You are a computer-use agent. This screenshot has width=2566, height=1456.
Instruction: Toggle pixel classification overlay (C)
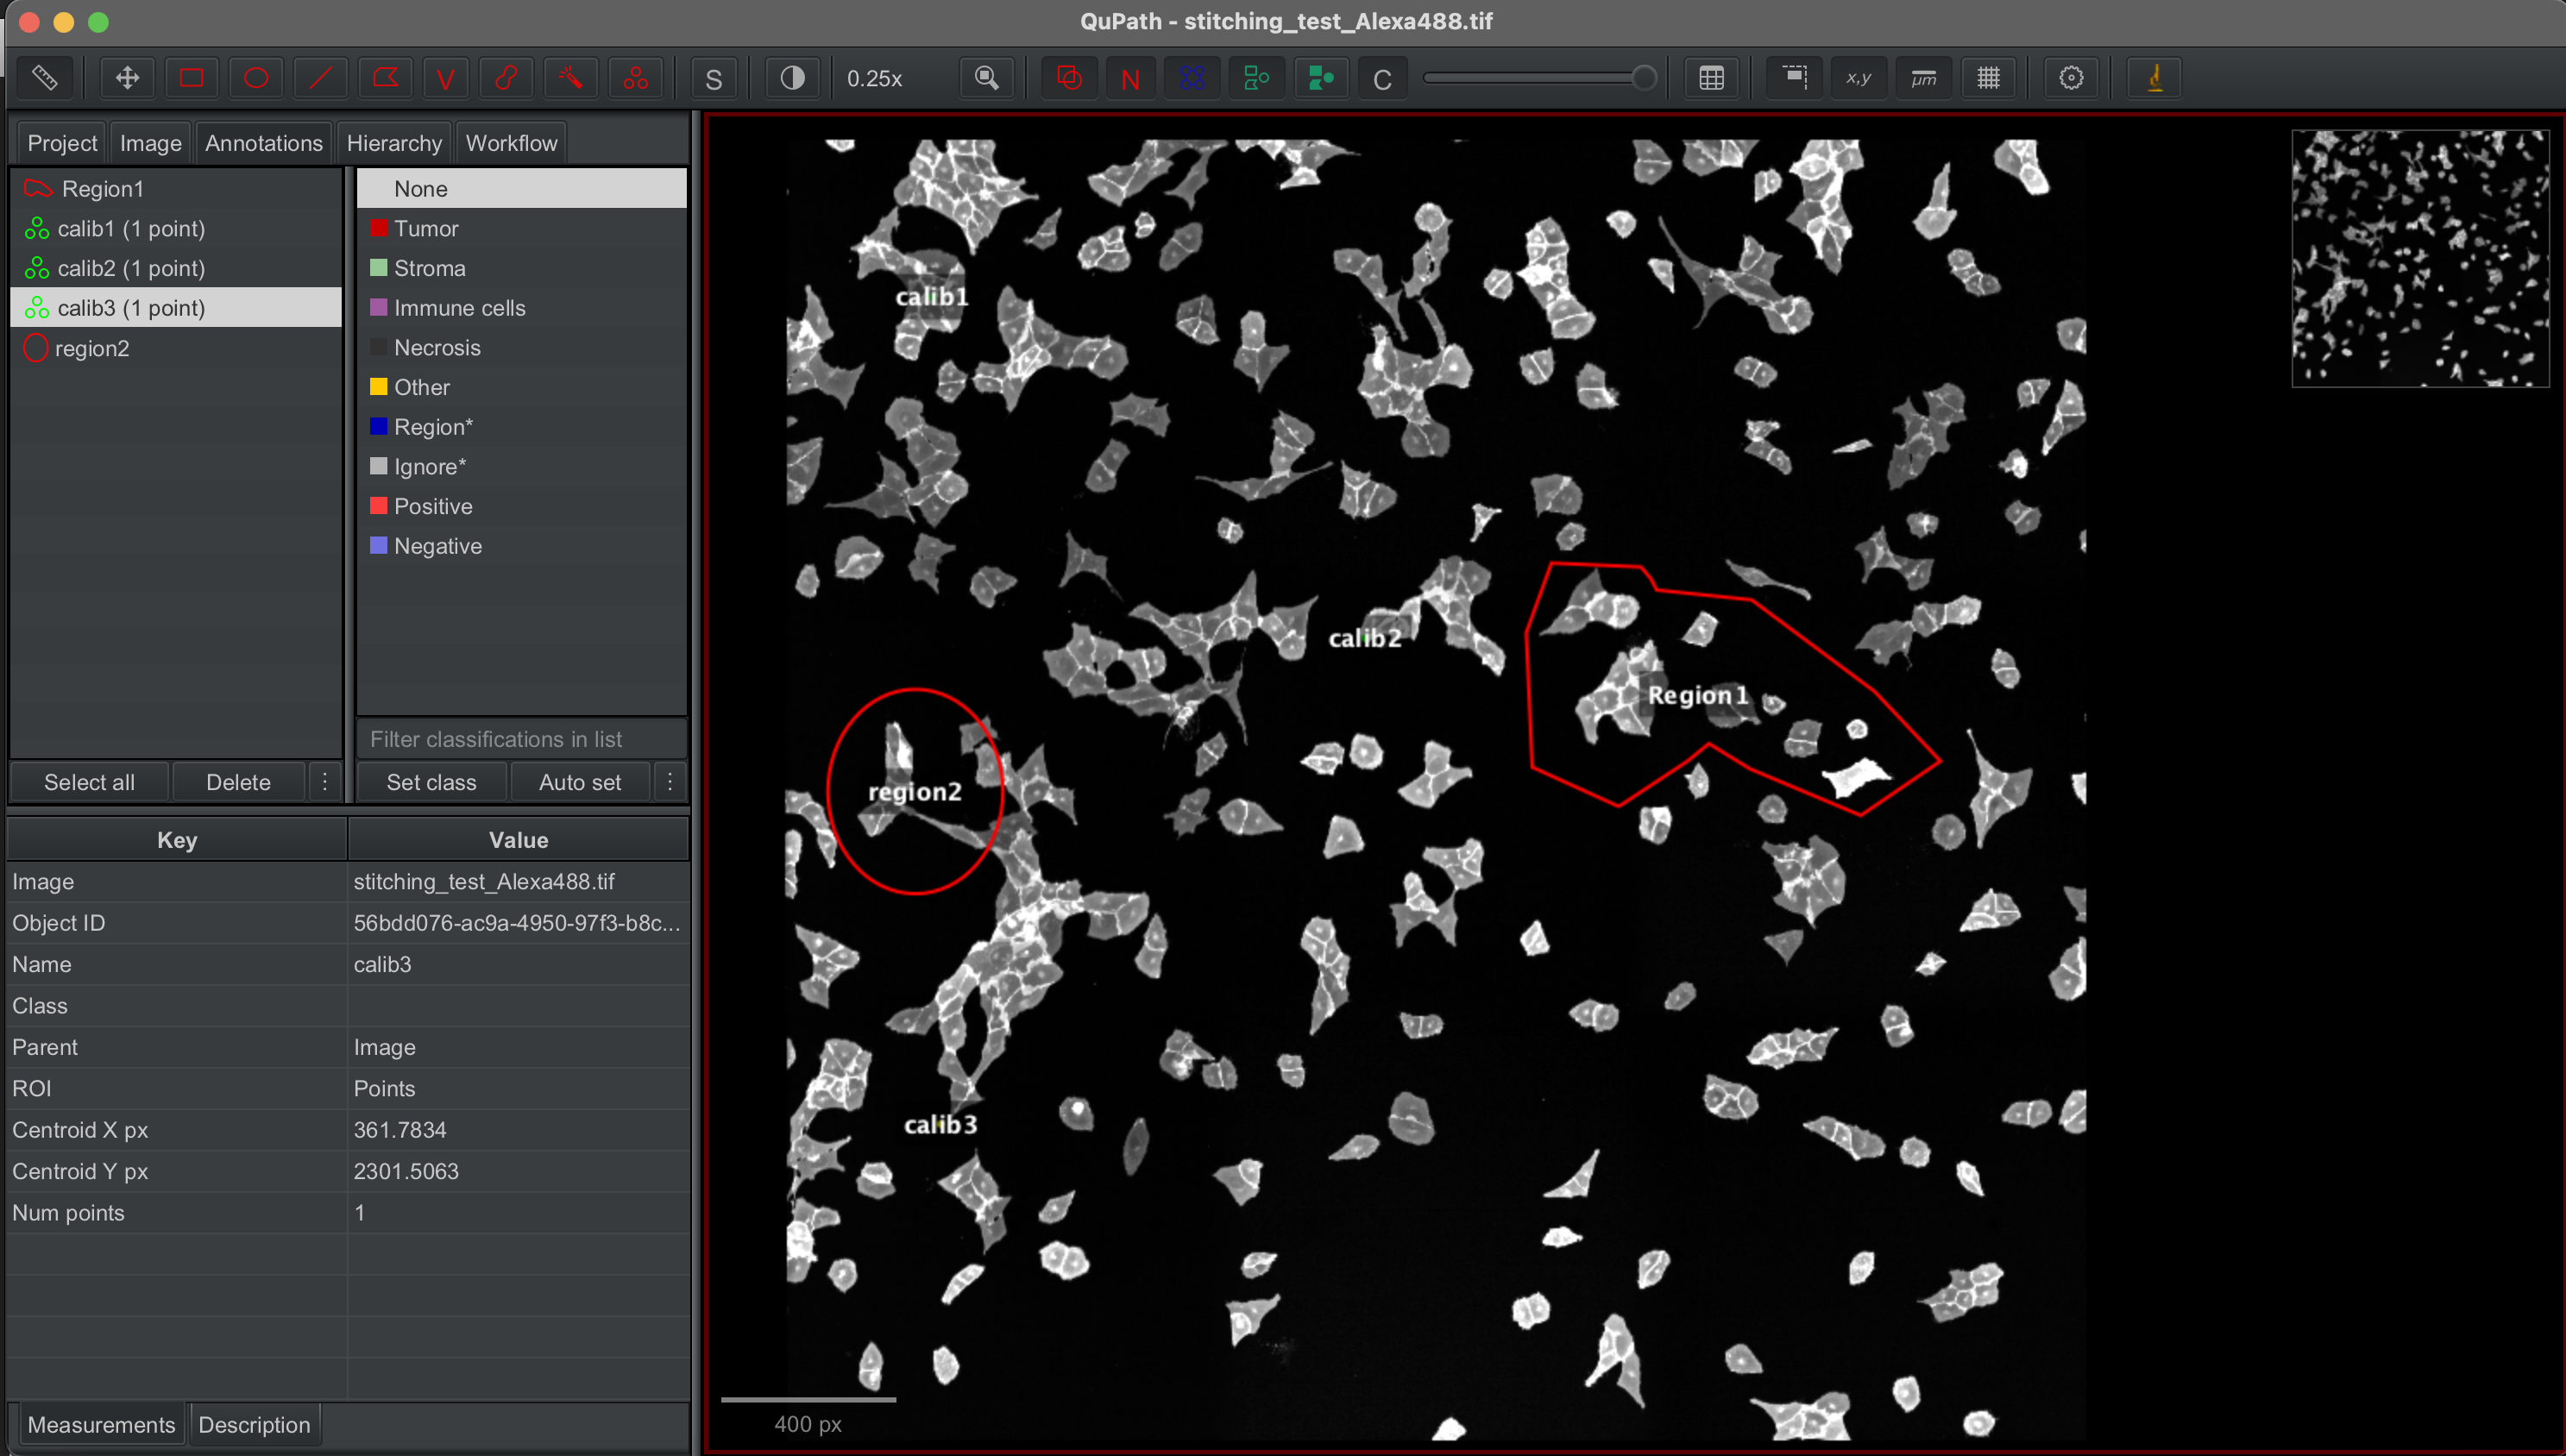click(x=1382, y=78)
